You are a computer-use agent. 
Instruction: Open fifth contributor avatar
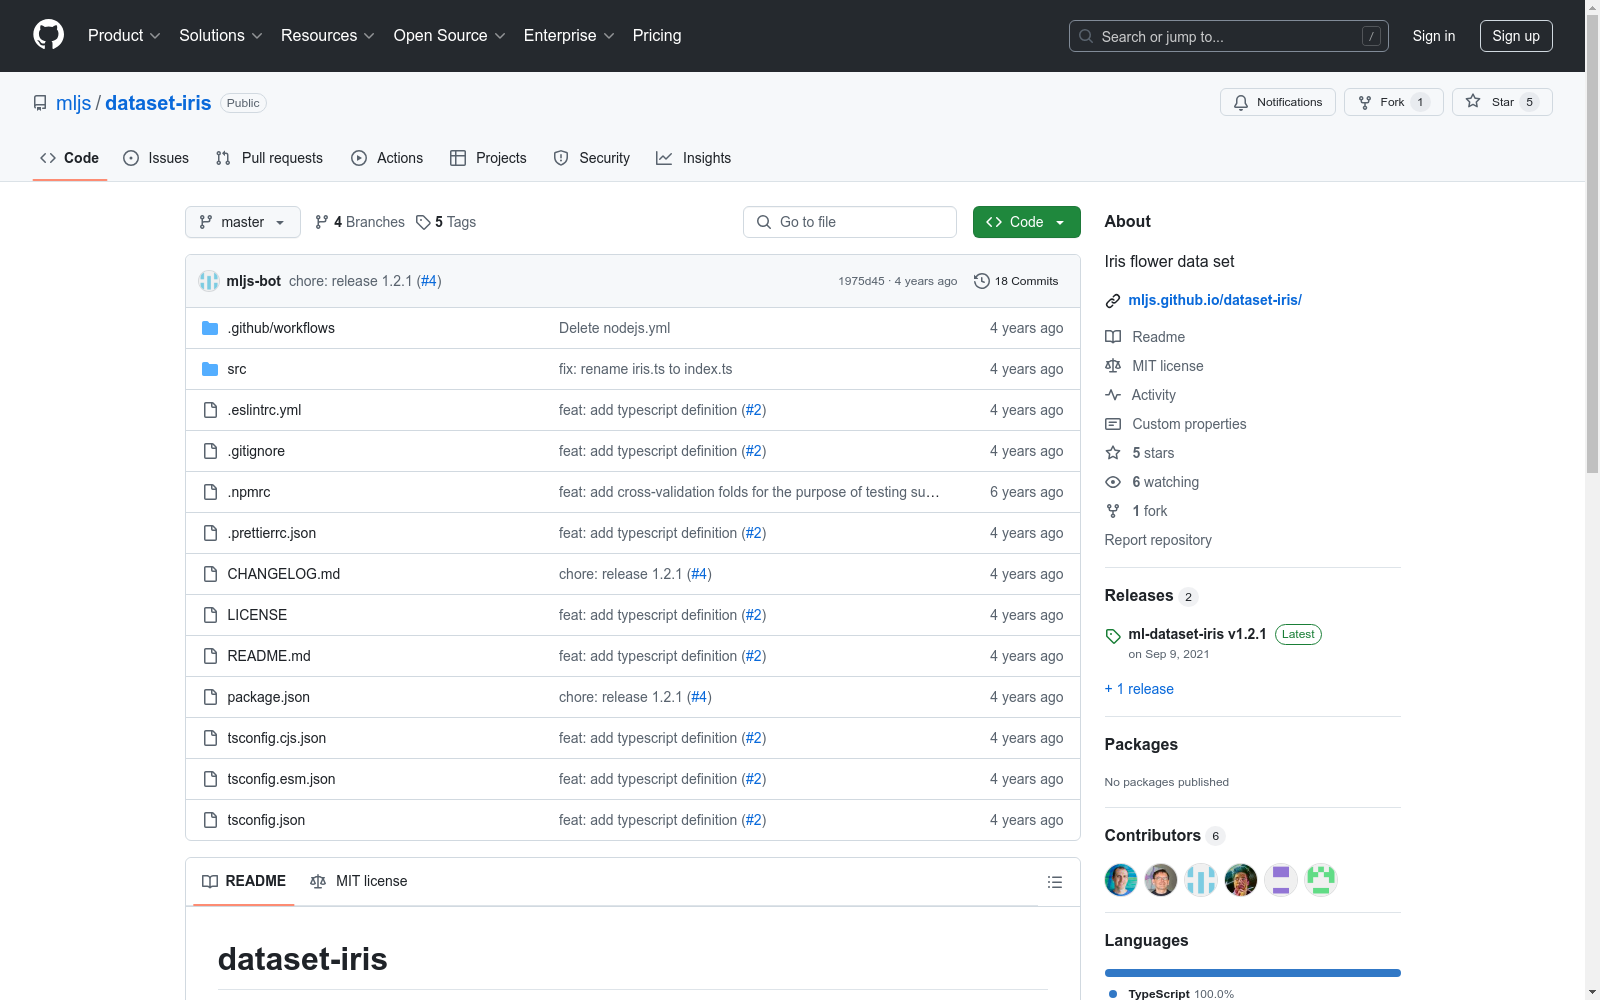[1281, 880]
